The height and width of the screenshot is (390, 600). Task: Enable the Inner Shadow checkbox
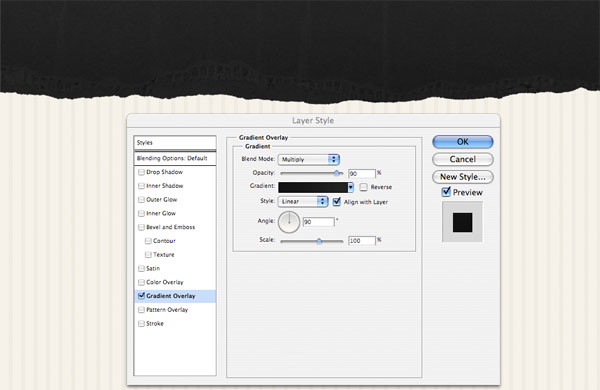click(141, 186)
